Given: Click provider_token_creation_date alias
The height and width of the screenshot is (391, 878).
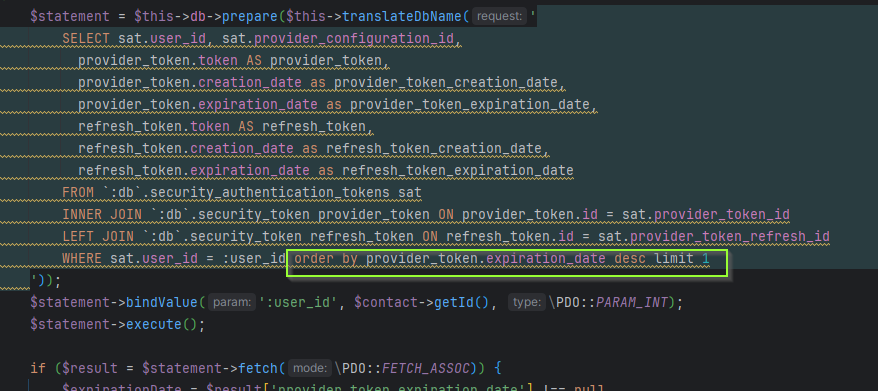Looking at the screenshot, I should coord(446,83).
